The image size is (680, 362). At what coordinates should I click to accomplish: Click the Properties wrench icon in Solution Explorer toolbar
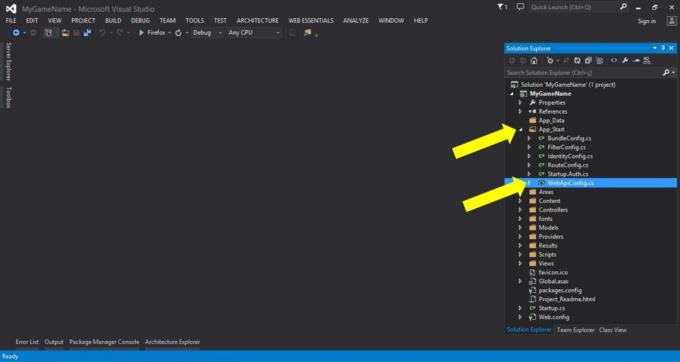tap(625, 61)
